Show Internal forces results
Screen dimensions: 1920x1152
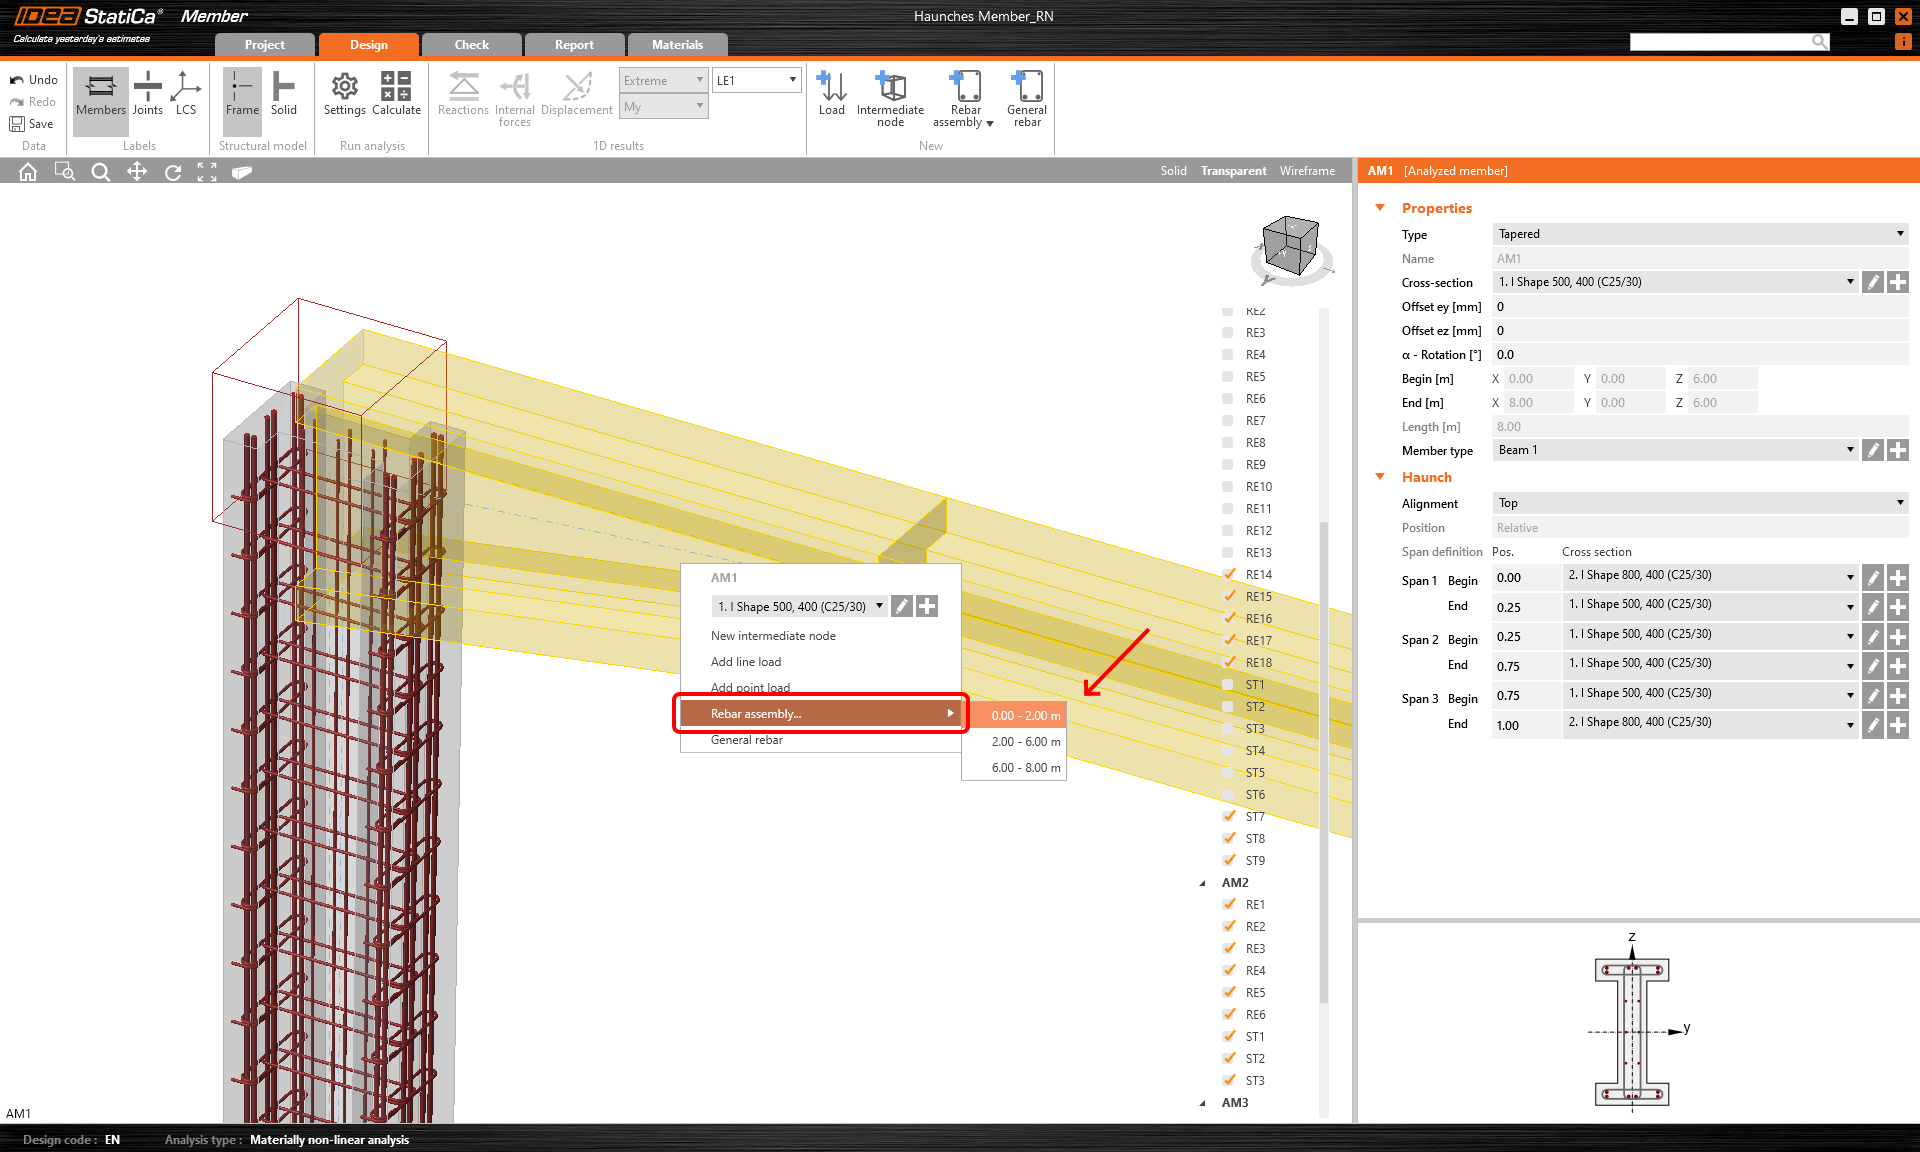pyautogui.click(x=514, y=97)
